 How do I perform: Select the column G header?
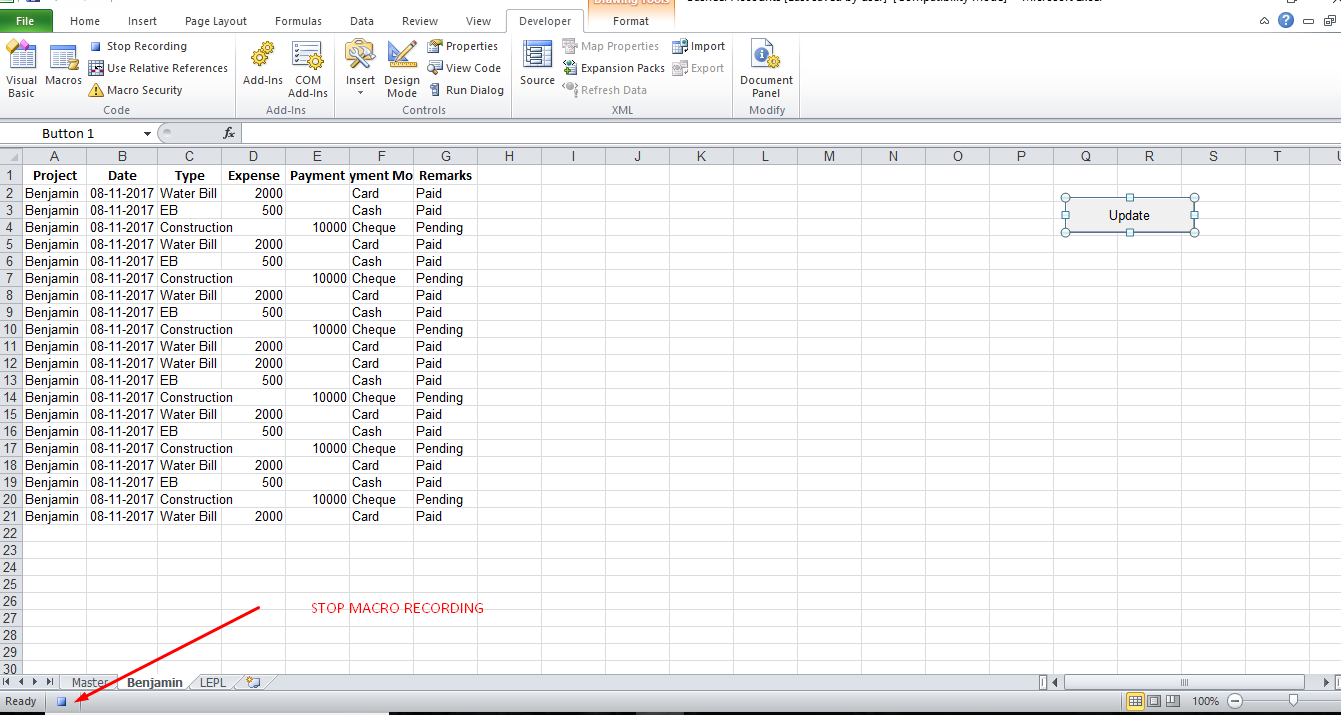tap(445, 156)
